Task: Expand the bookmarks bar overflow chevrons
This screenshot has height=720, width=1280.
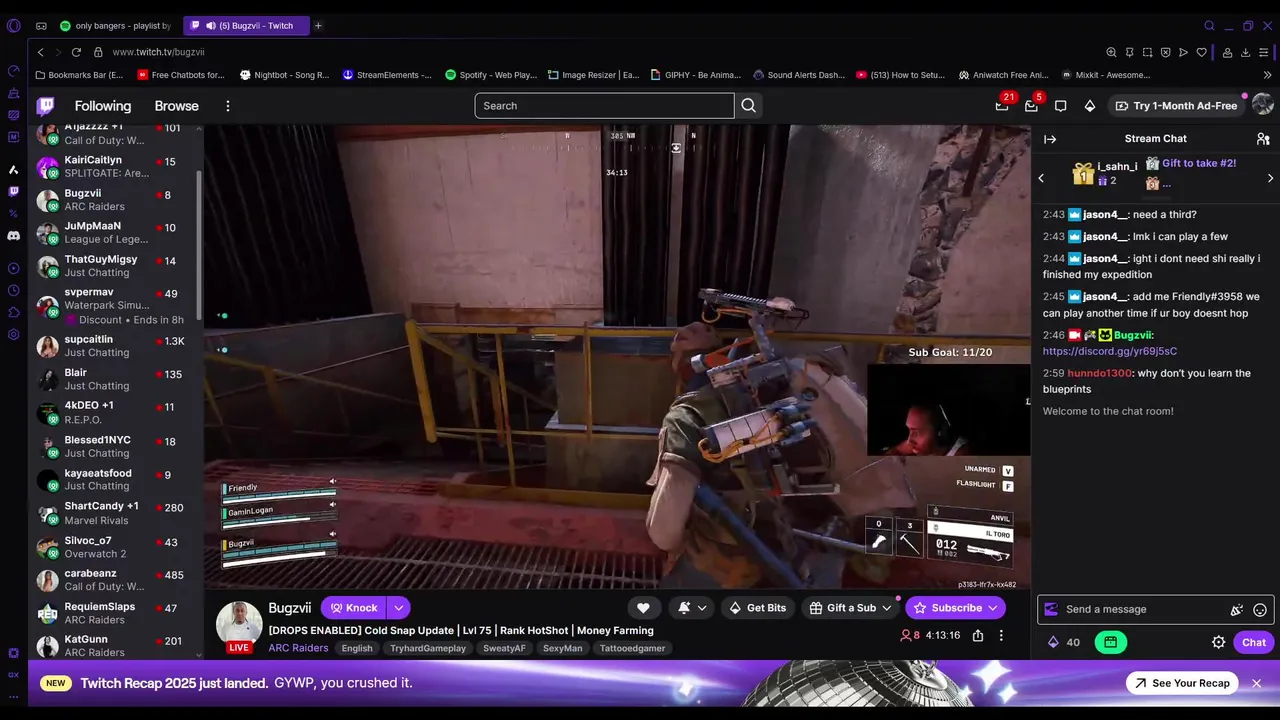Action: coord(1267,75)
